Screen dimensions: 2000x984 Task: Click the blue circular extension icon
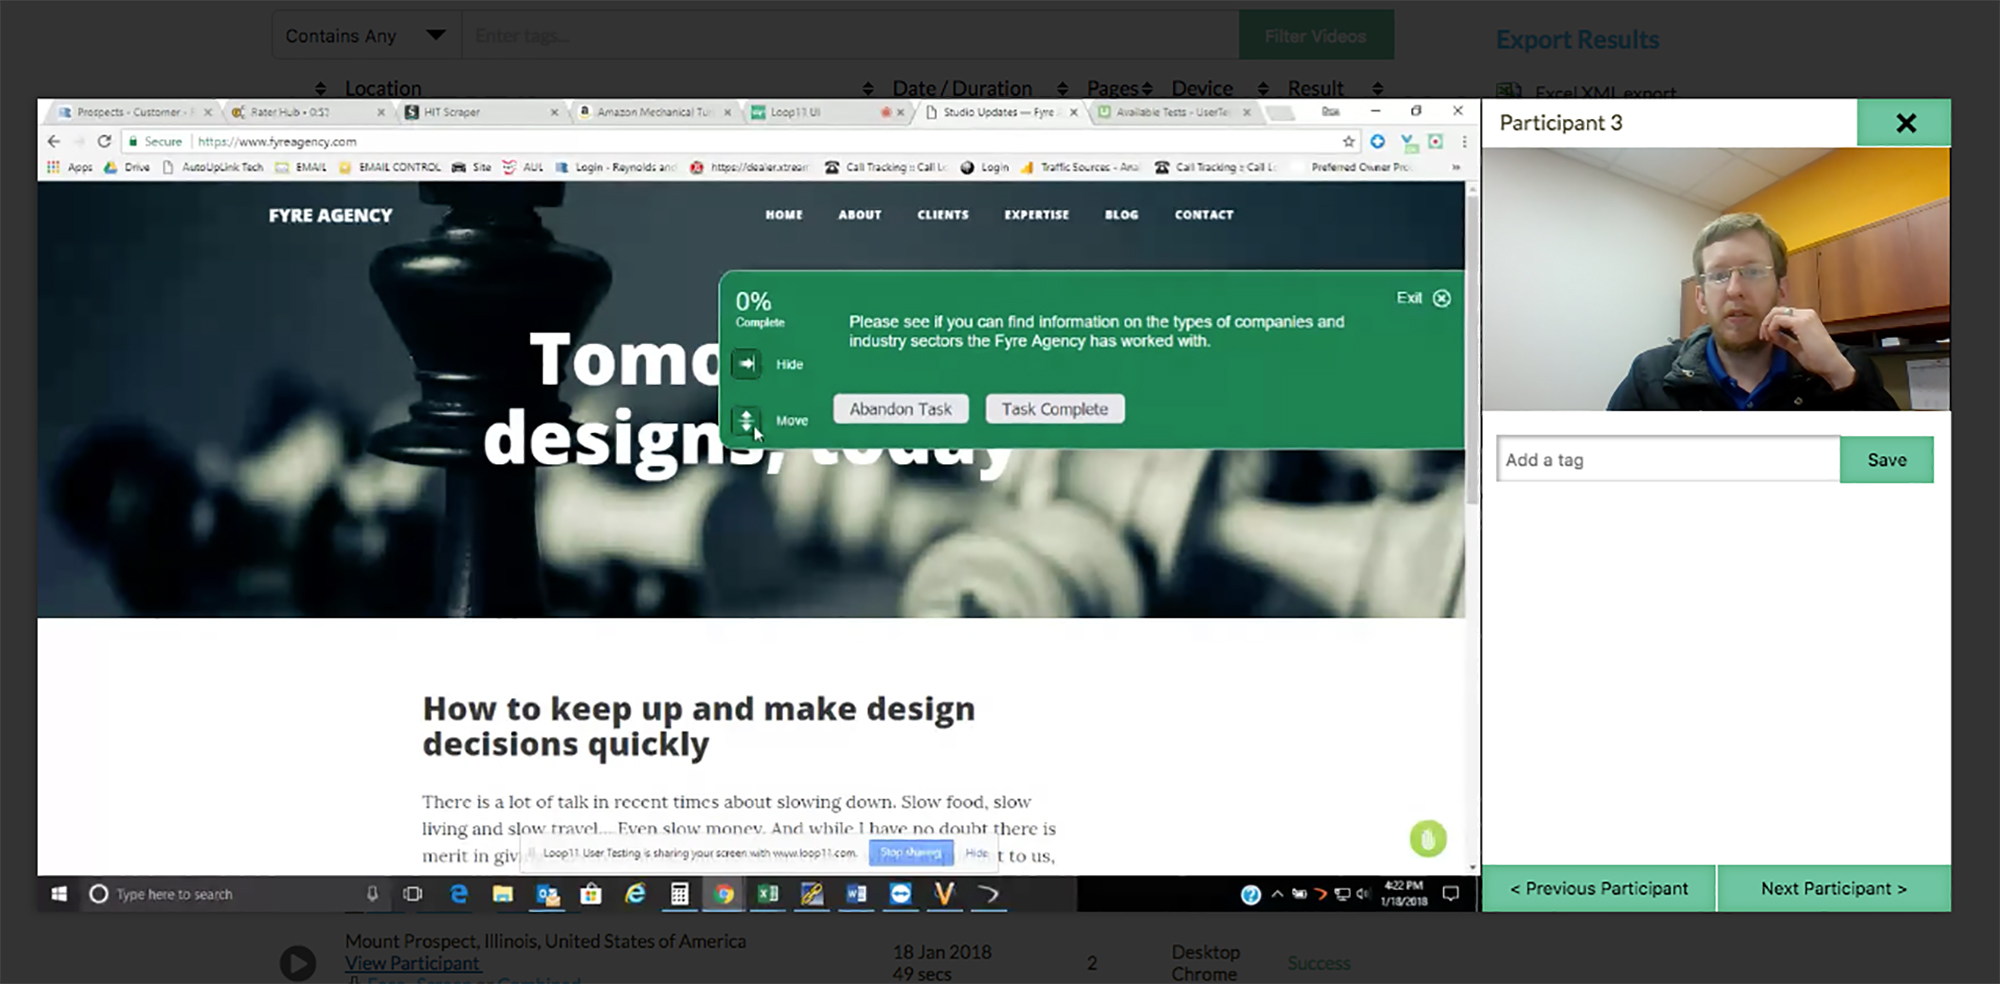pos(1377,141)
